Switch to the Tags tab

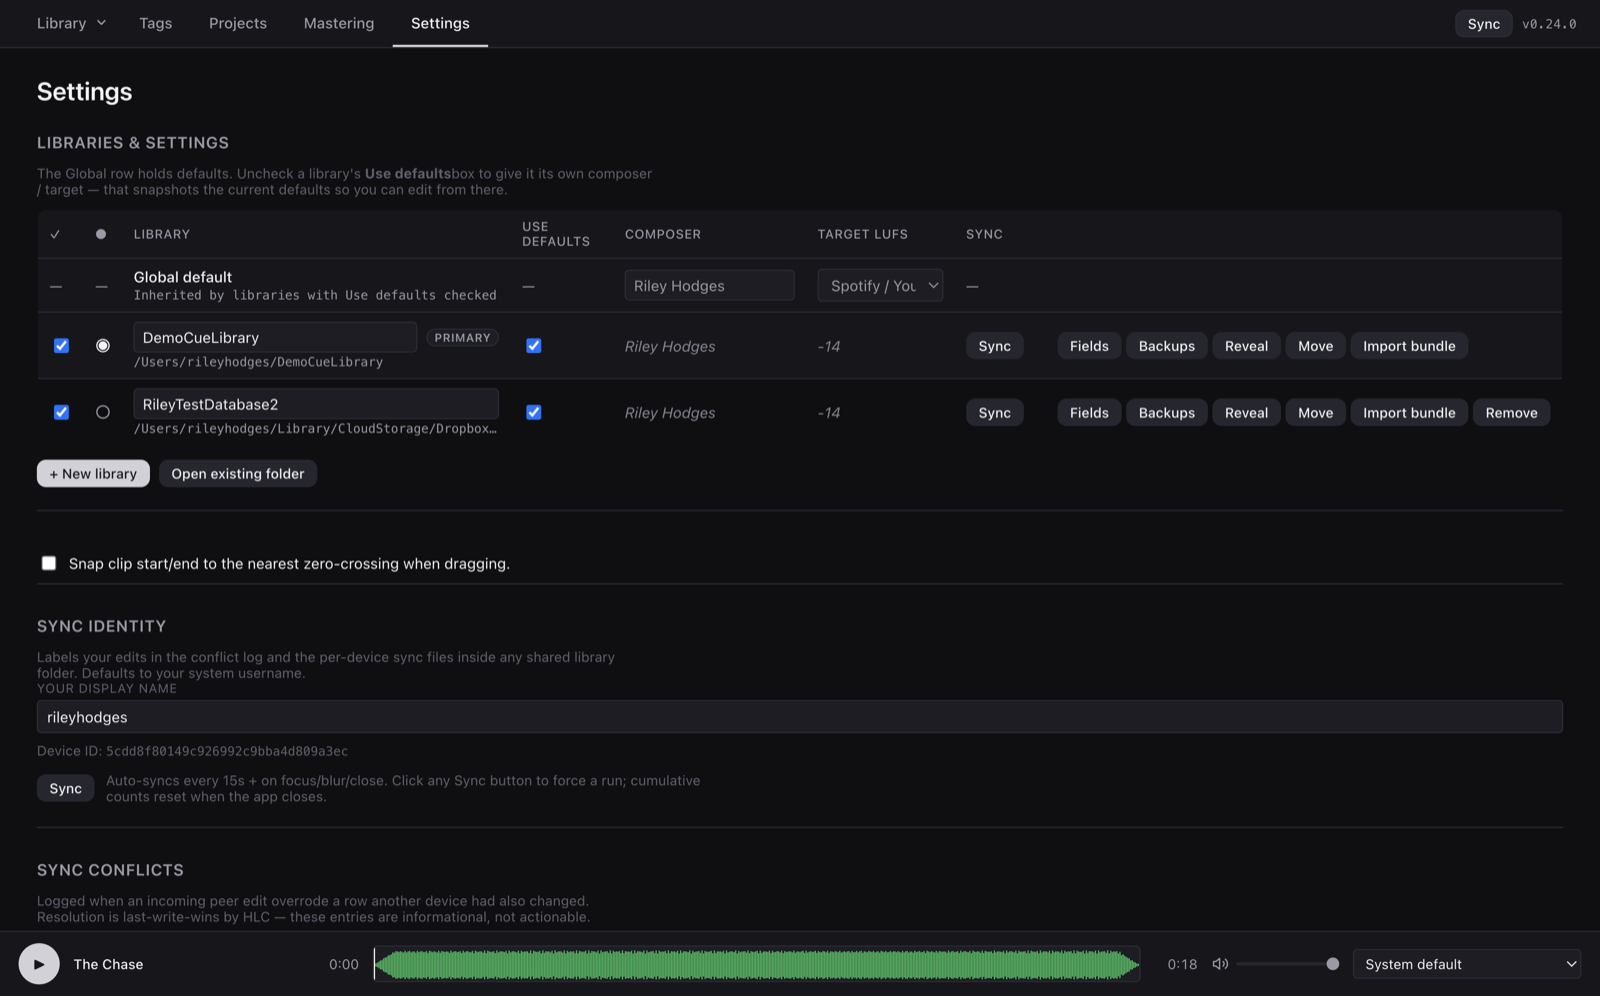point(156,23)
